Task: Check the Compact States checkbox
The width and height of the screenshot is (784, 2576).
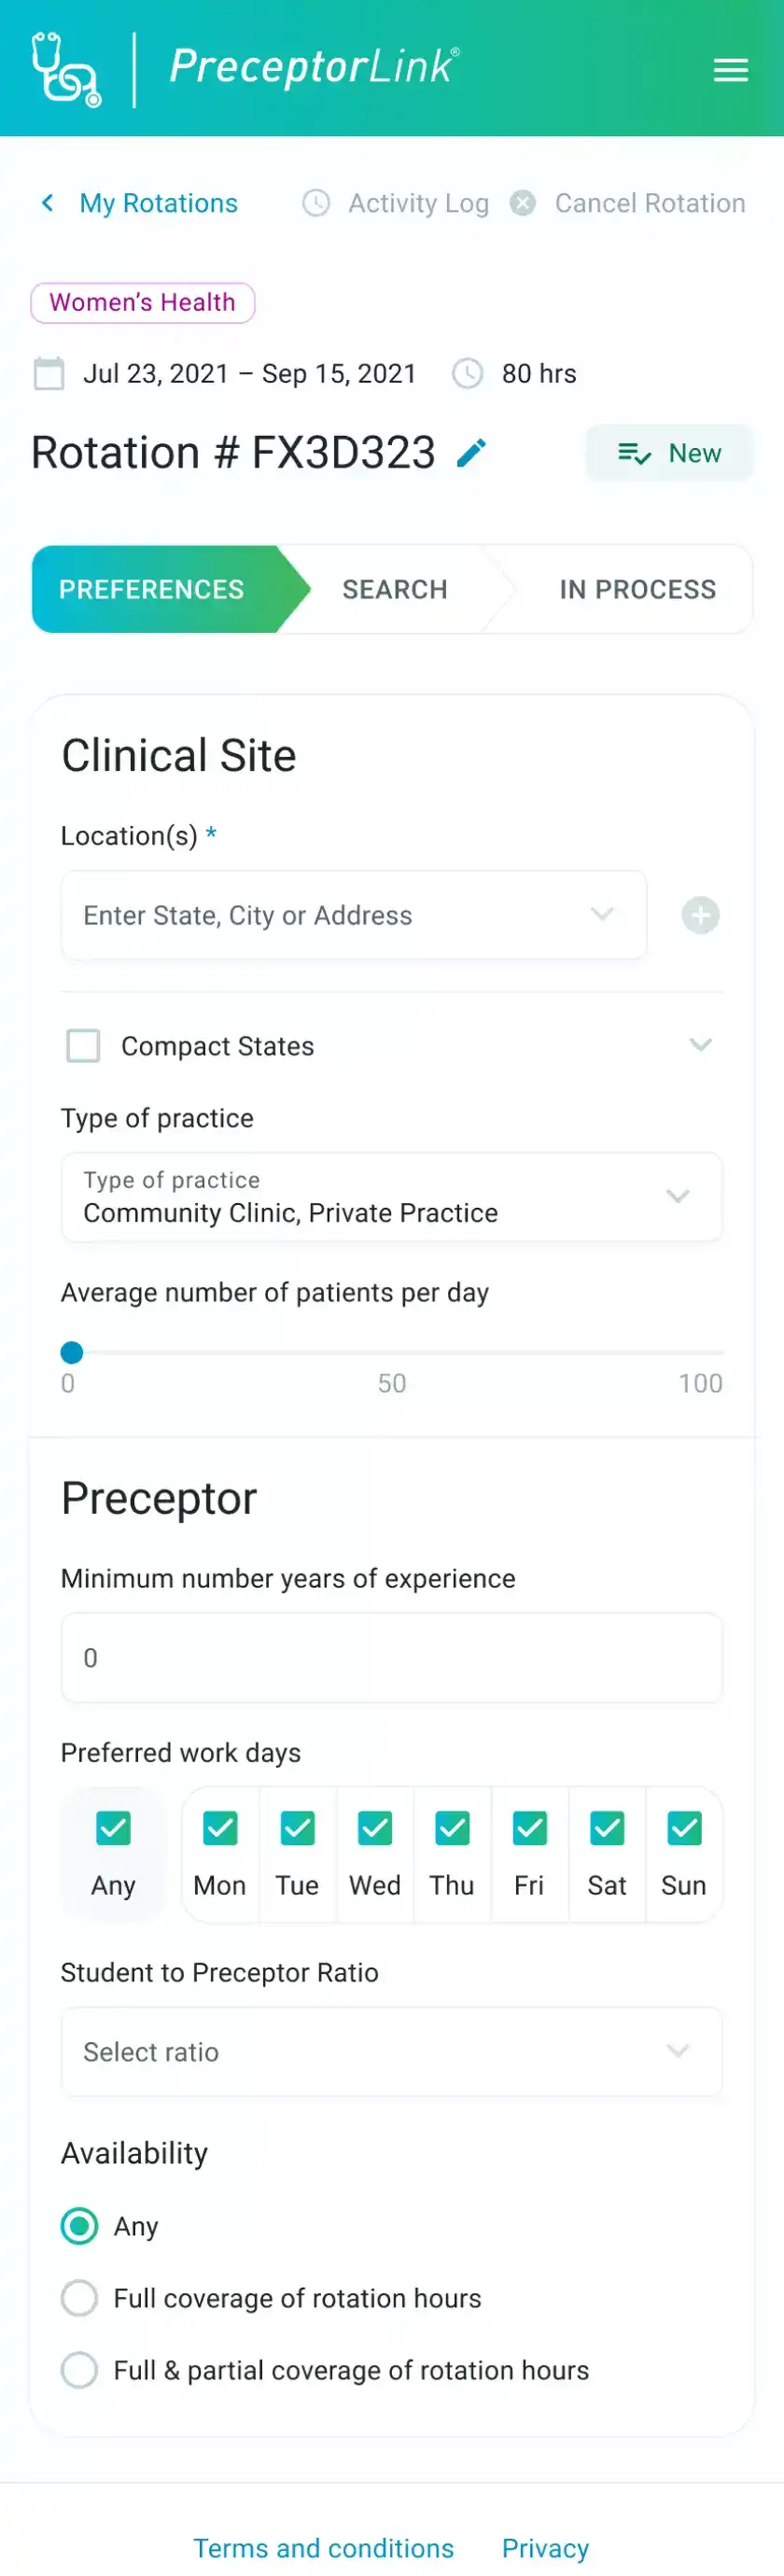Action: 83,1045
